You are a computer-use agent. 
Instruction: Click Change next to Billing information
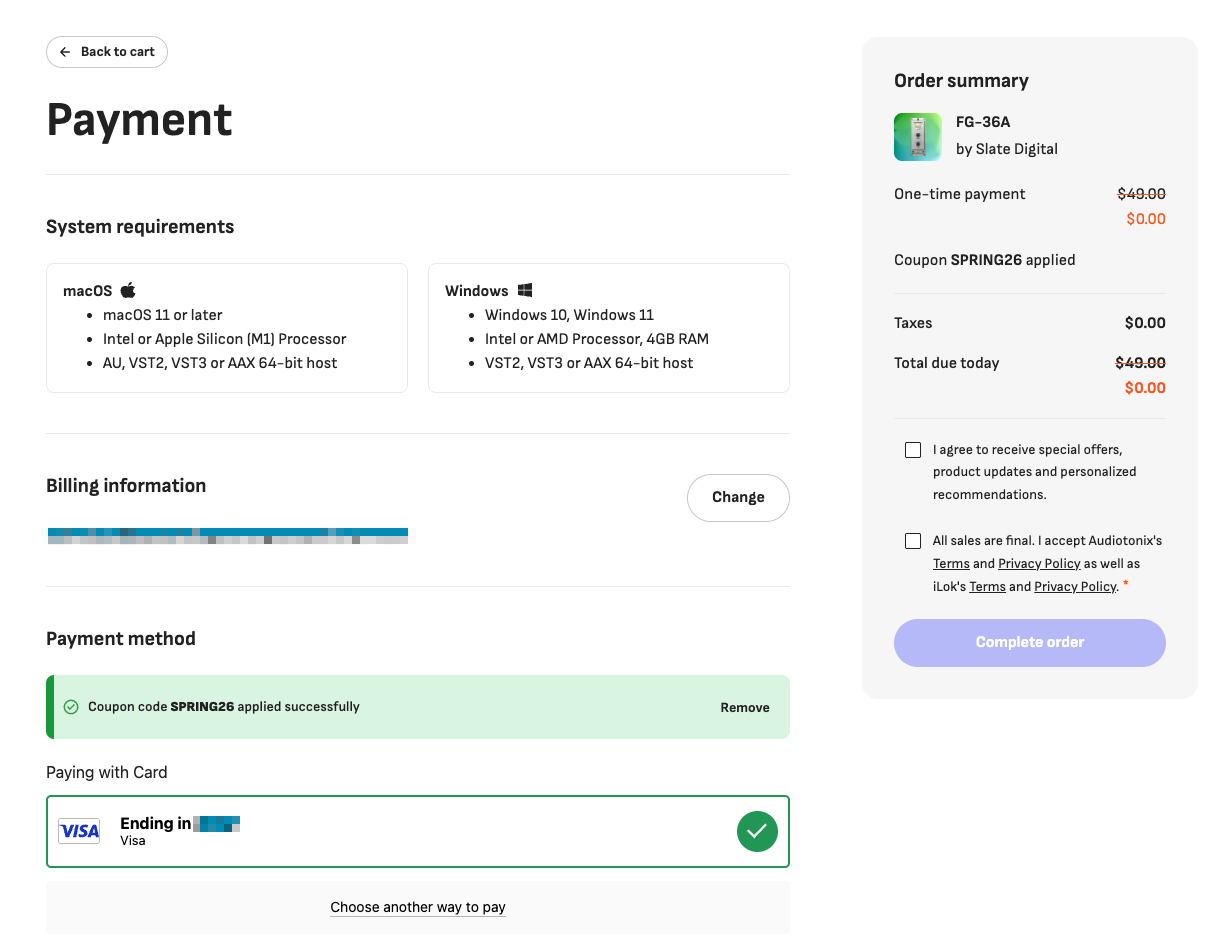[738, 498]
